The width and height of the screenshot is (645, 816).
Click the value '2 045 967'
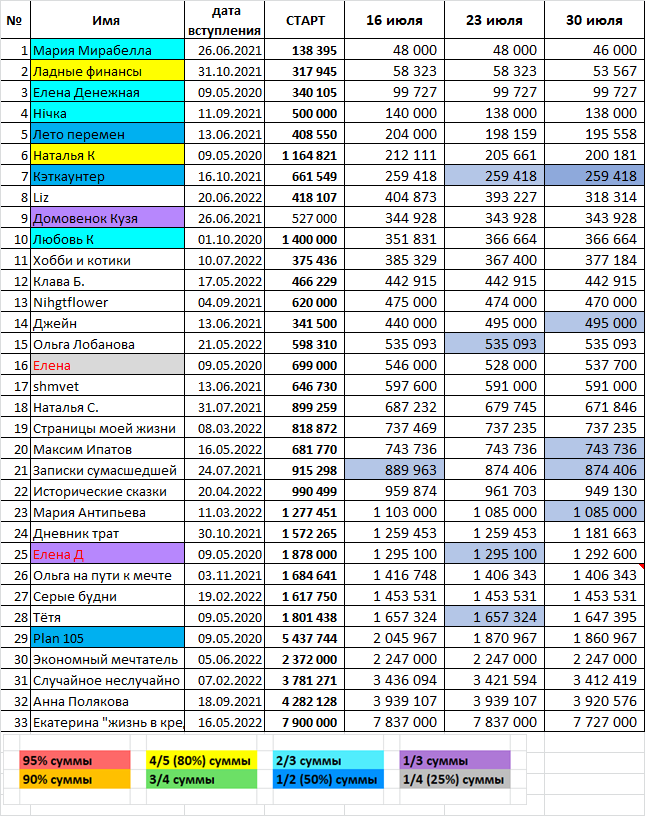(x=394, y=638)
